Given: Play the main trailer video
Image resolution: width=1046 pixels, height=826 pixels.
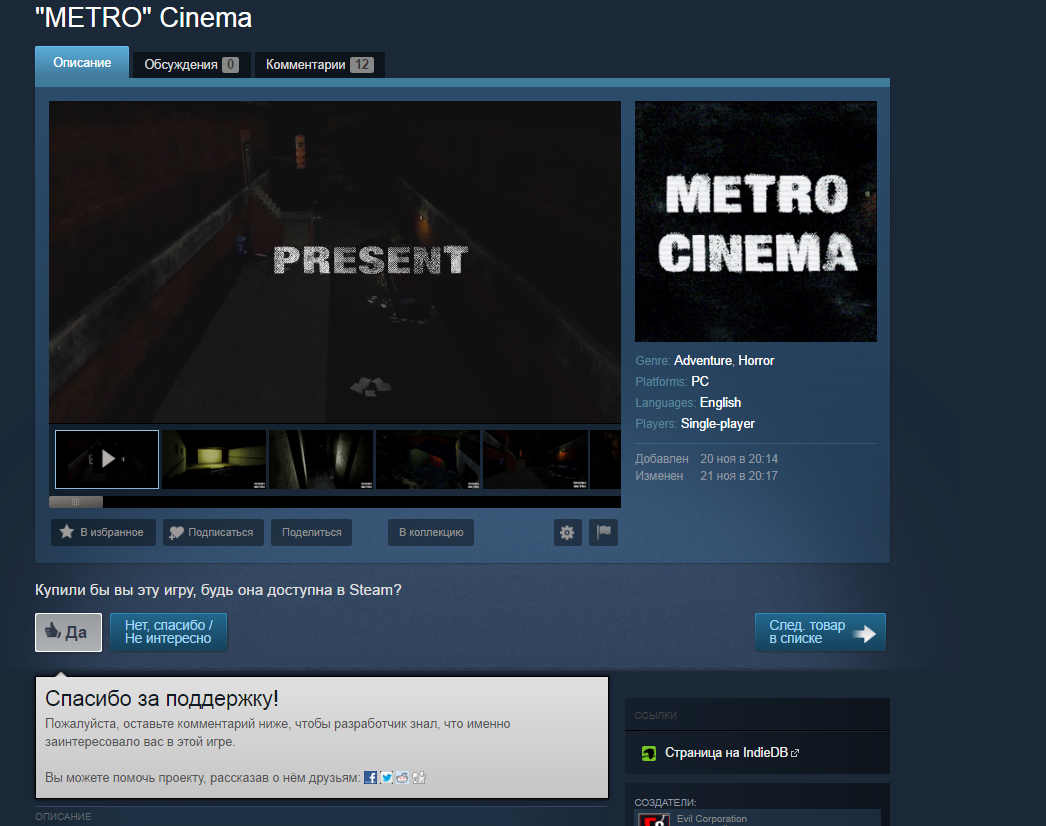Looking at the screenshot, I should pyautogui.click(x=335, y=262).
